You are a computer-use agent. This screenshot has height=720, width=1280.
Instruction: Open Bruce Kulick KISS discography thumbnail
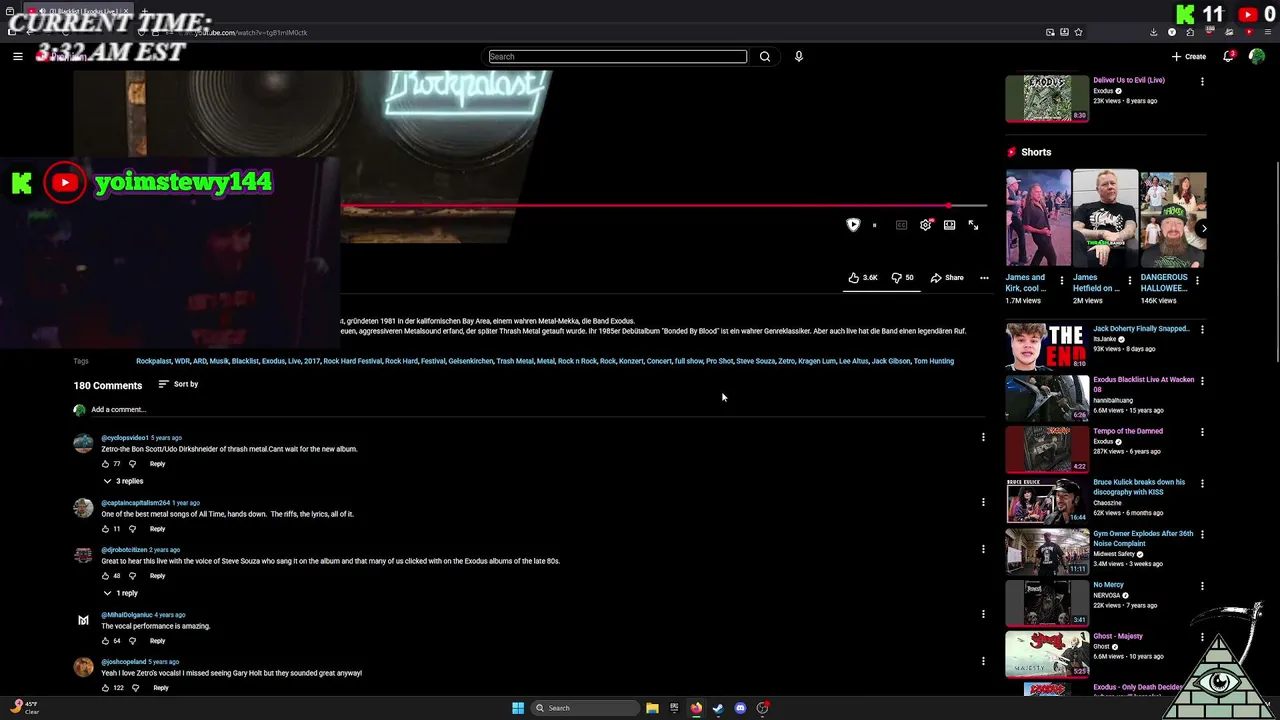pyautogui.click(x=1047, y=501)
